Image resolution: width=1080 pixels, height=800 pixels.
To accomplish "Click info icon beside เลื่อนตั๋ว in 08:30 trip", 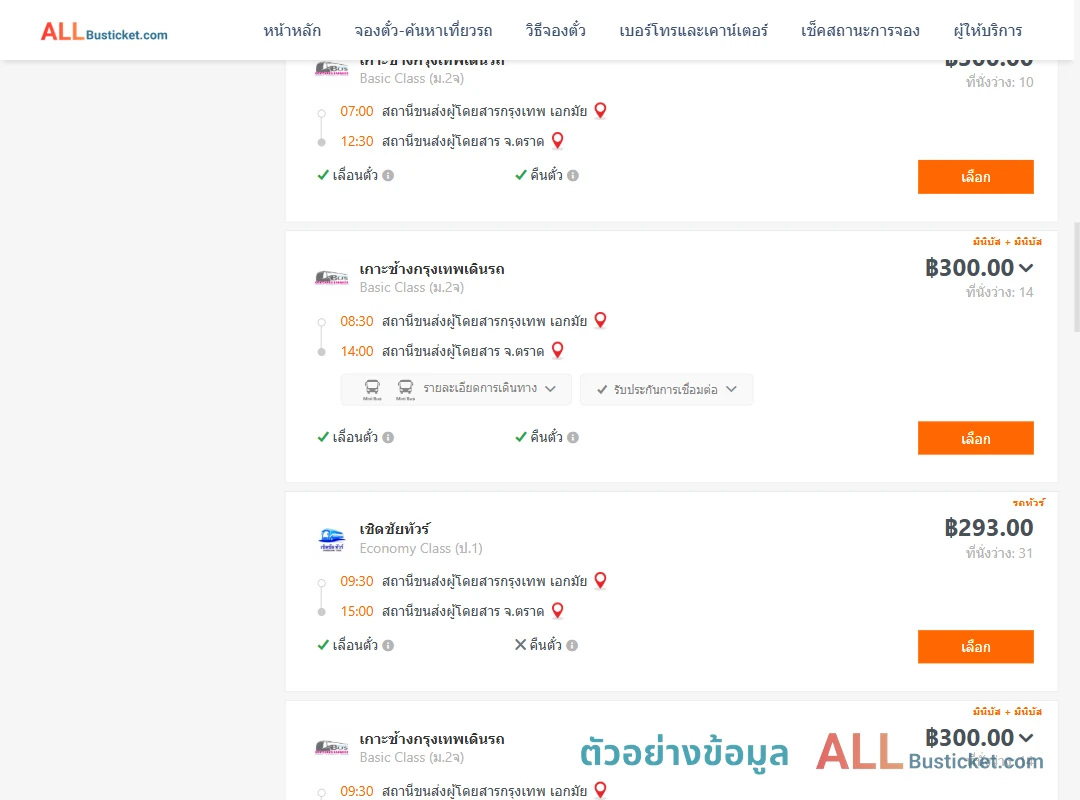I will [x=388, y=438].
